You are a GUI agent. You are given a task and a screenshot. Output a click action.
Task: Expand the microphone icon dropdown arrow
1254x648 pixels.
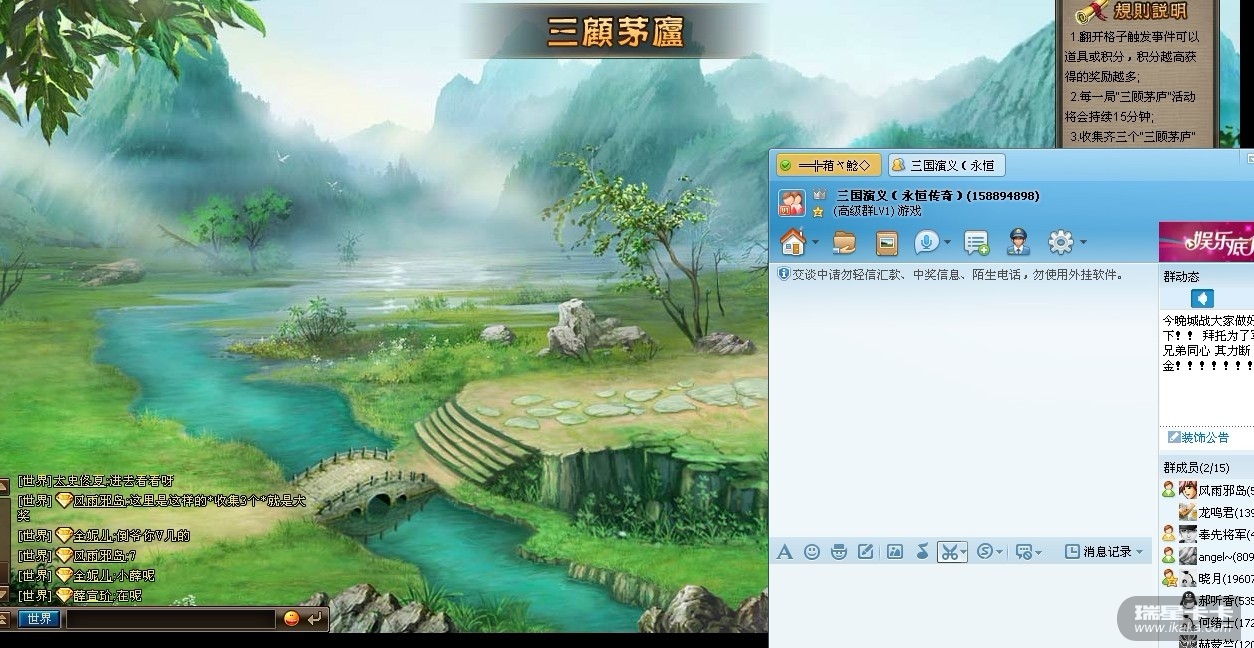[x=947, y=243]
